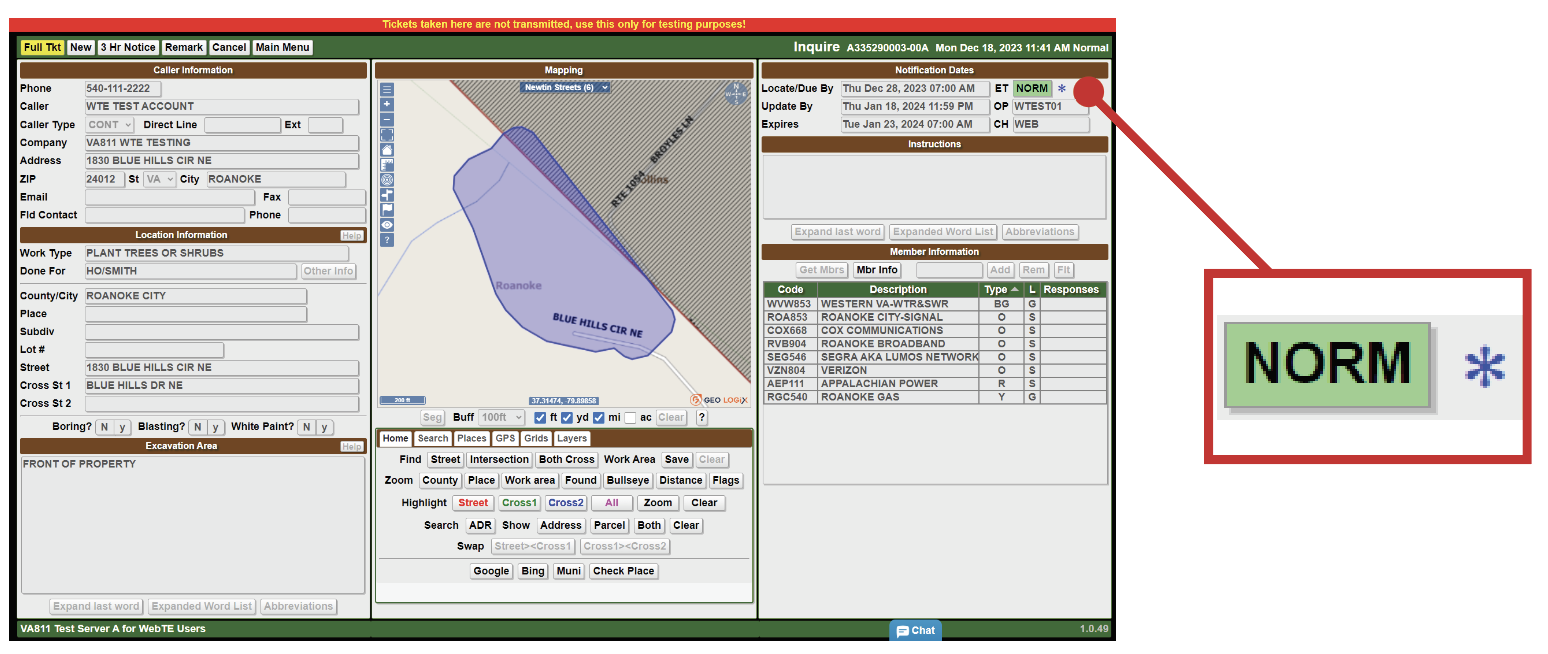Select the bullseye icon in map toolbar
This screenshot has height=654, width=1548.
pyautogui.click(x=387, y=179)
